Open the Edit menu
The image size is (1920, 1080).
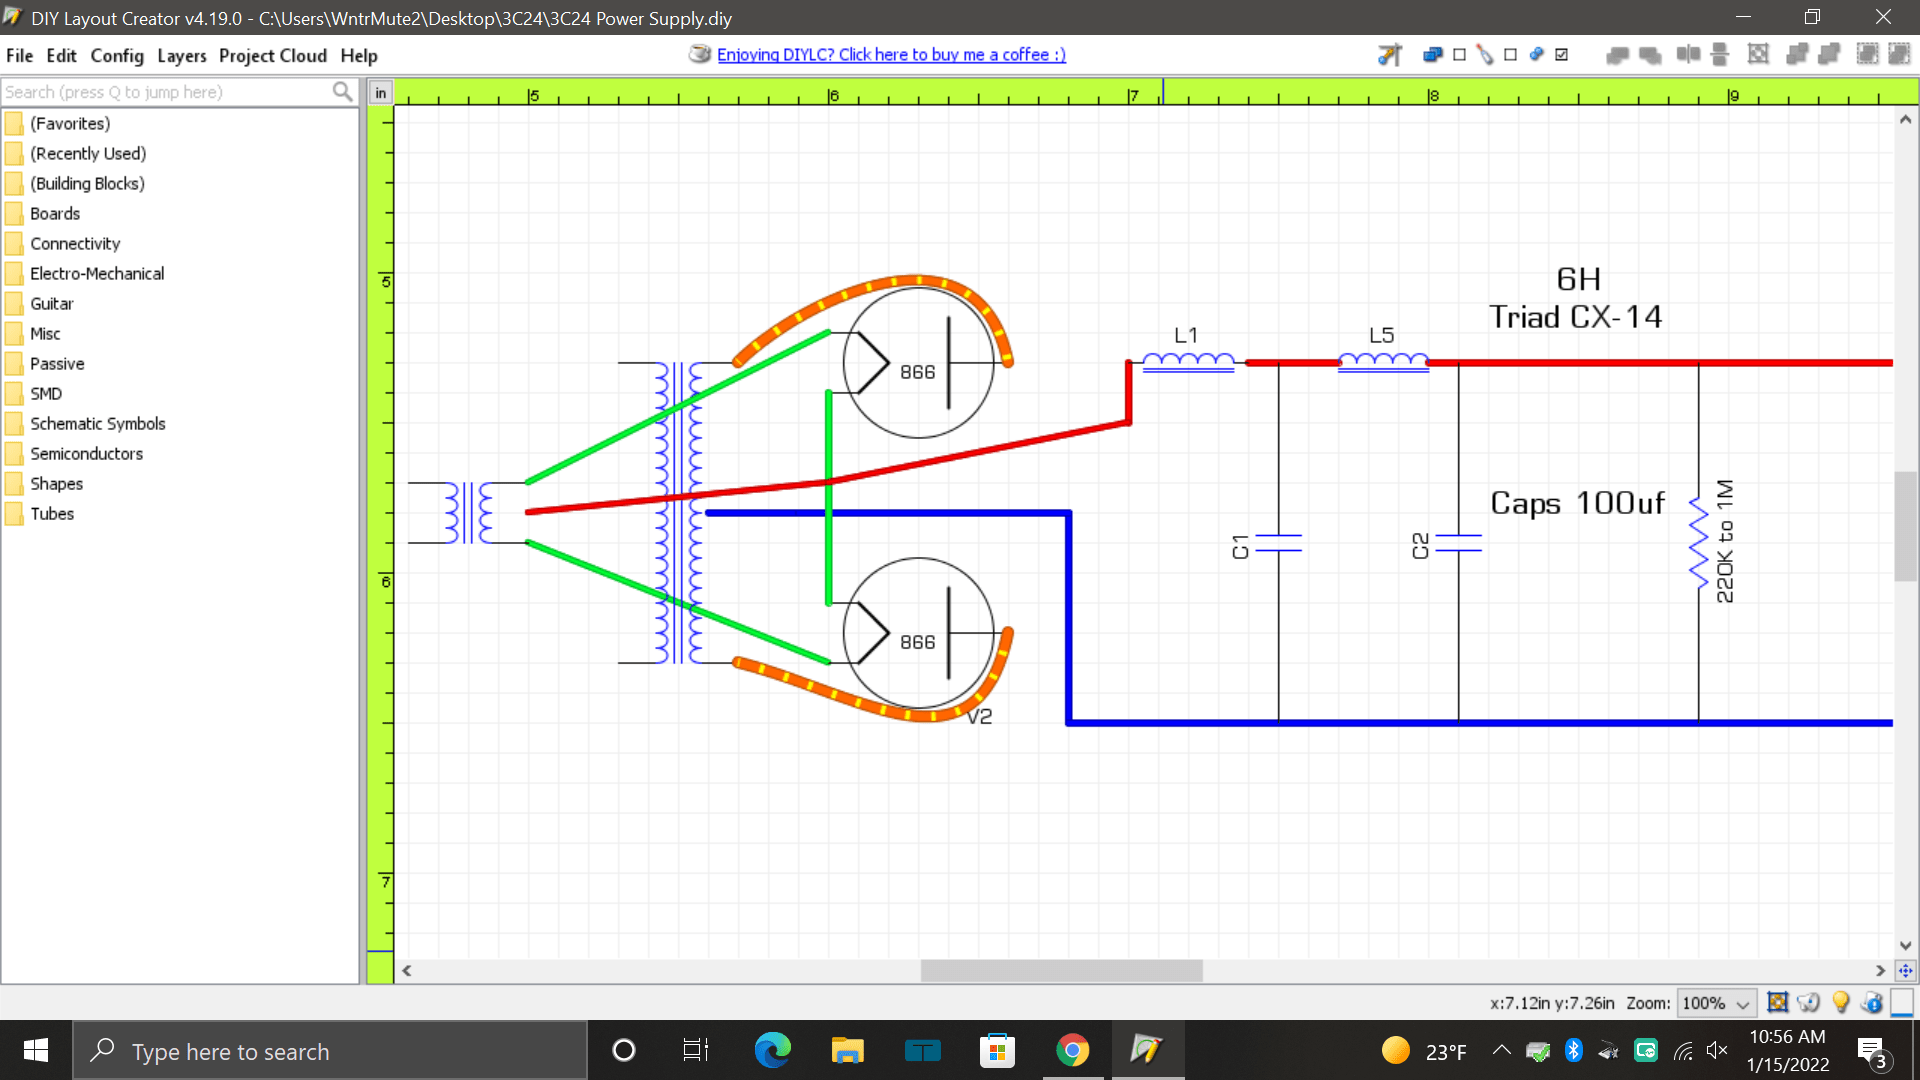click(61, 56)
